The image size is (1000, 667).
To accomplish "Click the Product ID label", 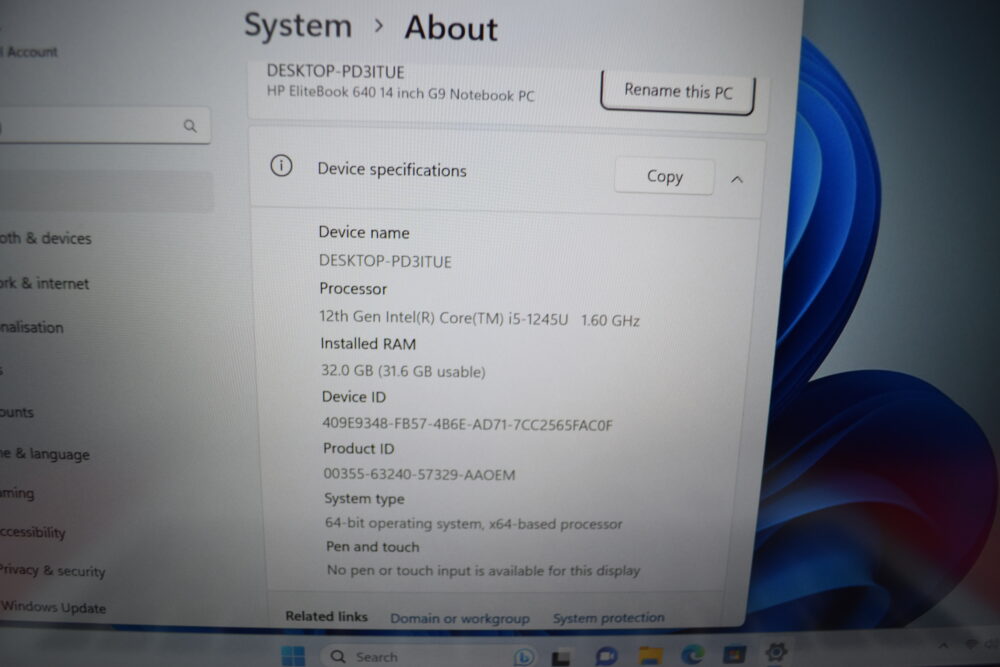I will (358, 449).
